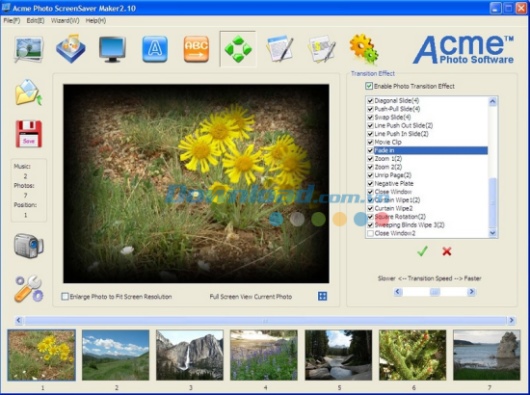Click the orange ABC scrolling text icon
This screenshot has width=530, height=395.
pyautogui.click(x=196, y=49)
